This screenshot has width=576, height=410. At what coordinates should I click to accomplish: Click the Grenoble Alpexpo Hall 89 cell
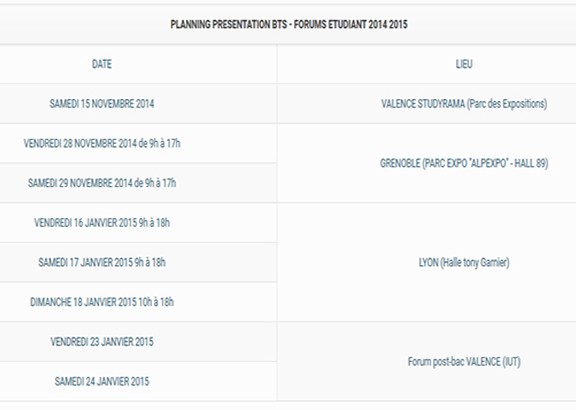pos(464,163)
